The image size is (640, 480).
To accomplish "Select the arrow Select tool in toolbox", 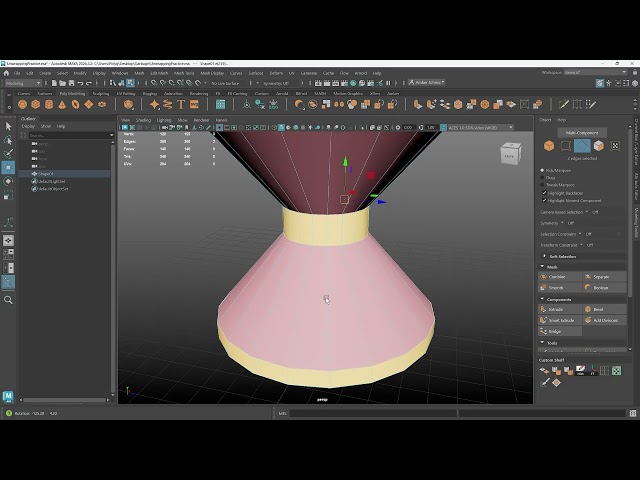I will (8, 126).
